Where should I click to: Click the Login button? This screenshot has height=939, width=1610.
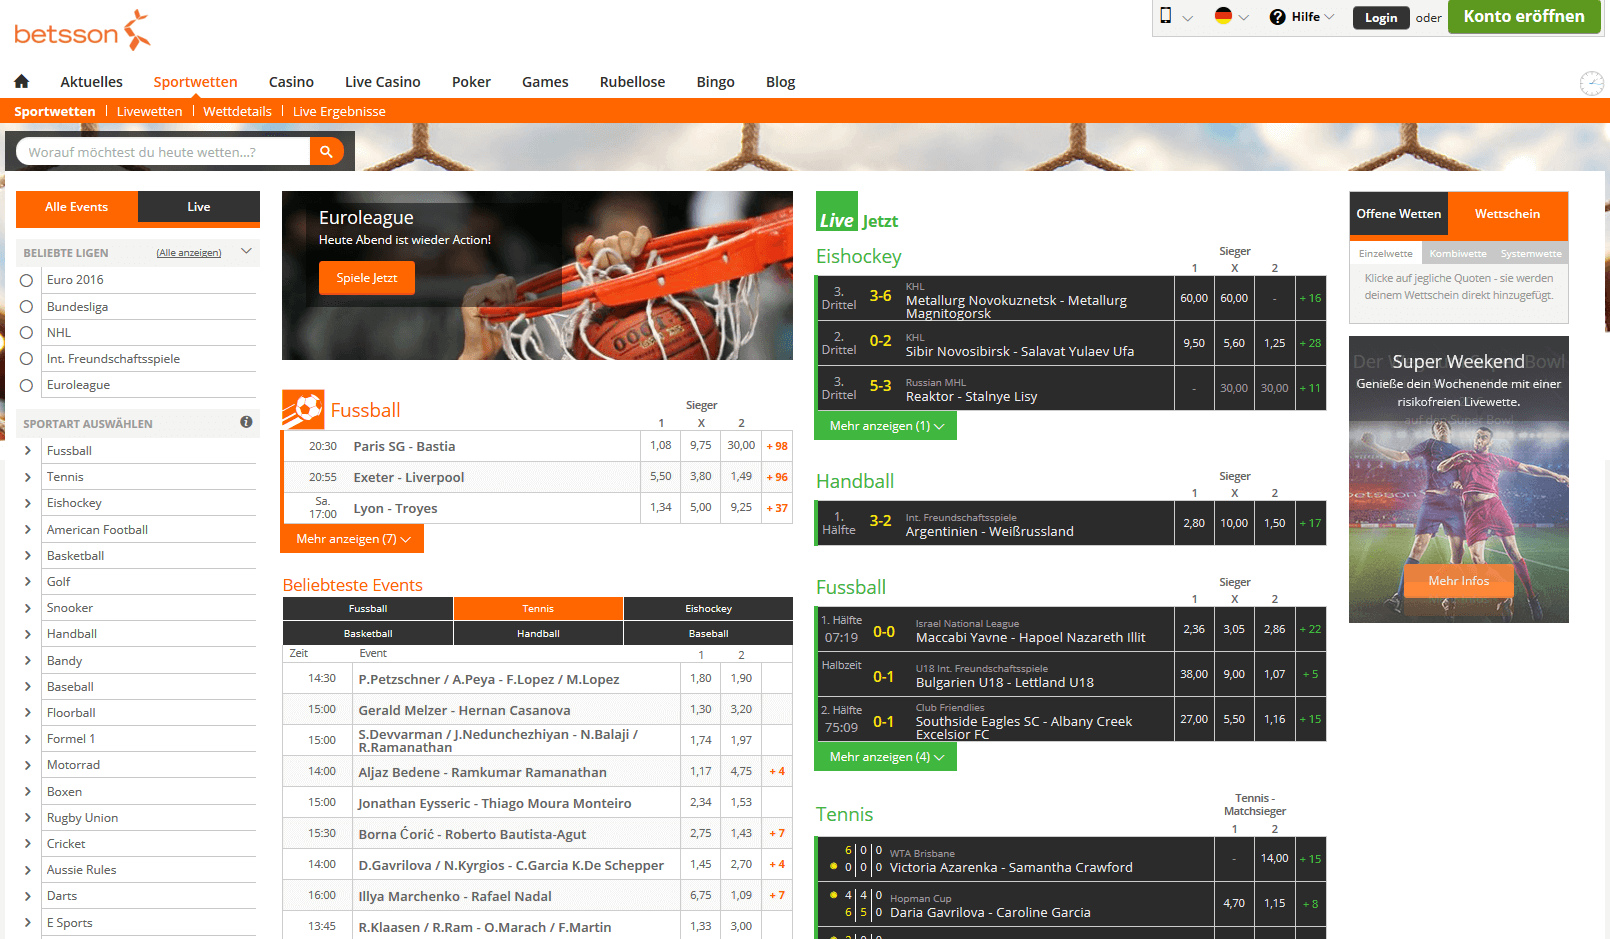(x=1381, y=18)
